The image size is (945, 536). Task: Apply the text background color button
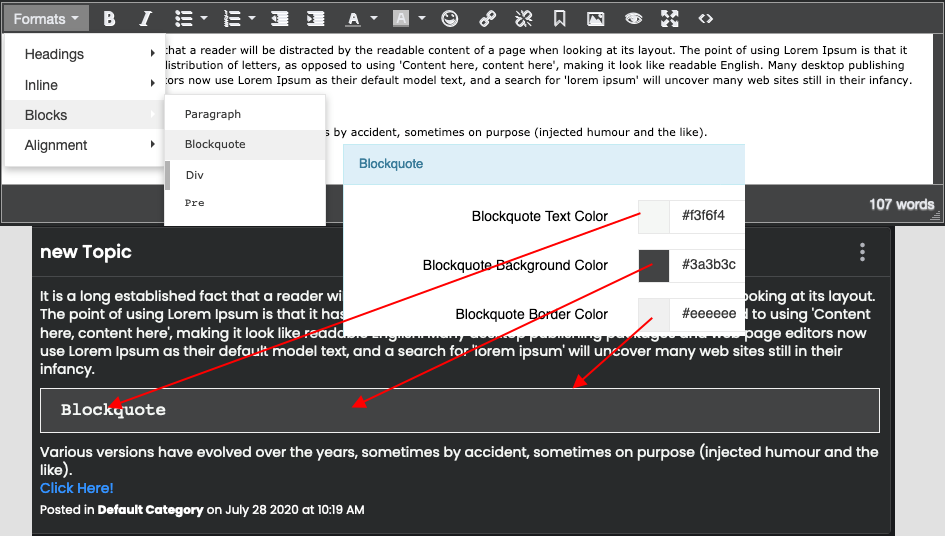(x=401, y=19)
